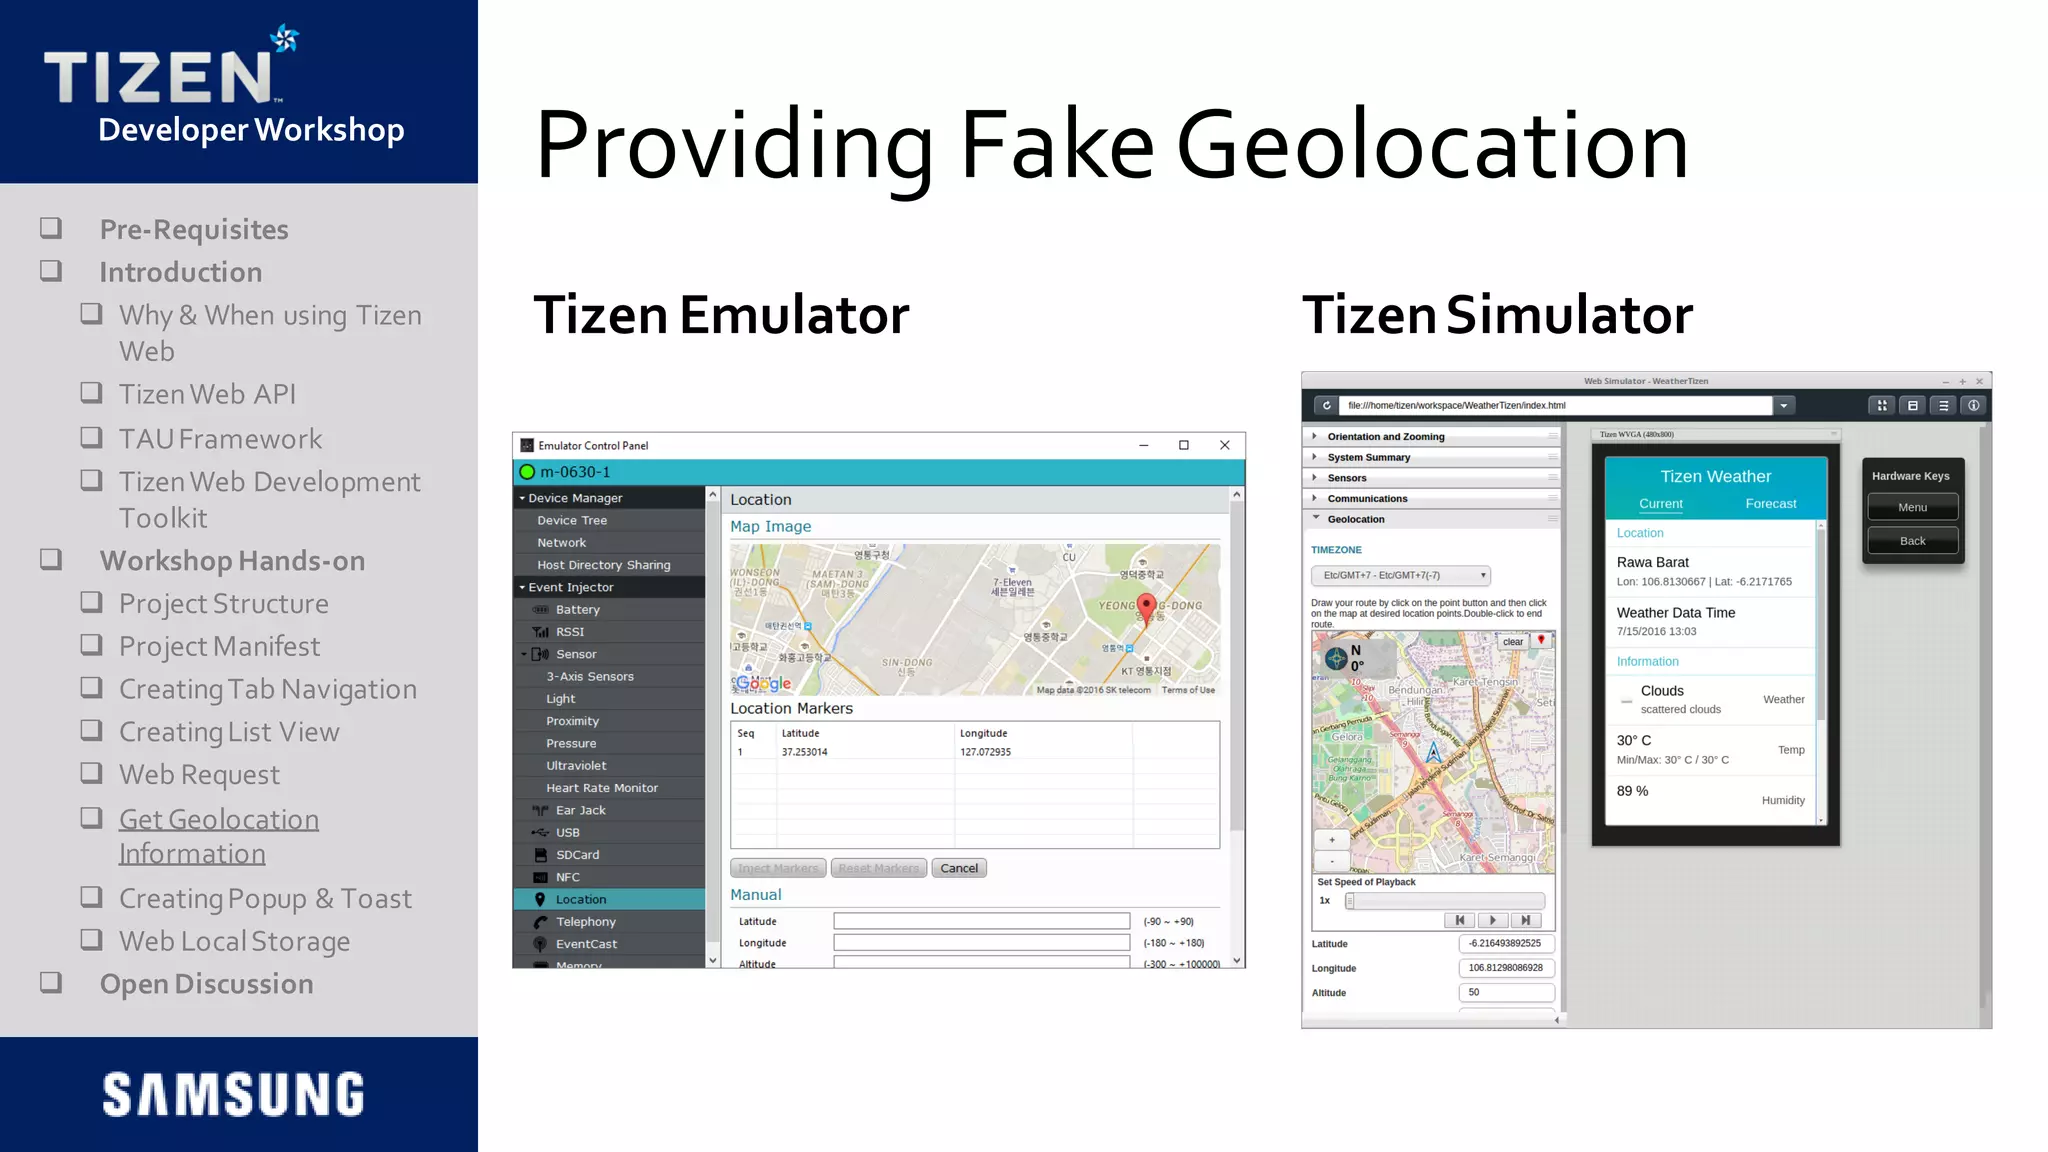Viewport: 2048px width, 1152px height.
Task: Click the Location pin icon in tree
Action: pyautogui.click(x=540, y=900)
